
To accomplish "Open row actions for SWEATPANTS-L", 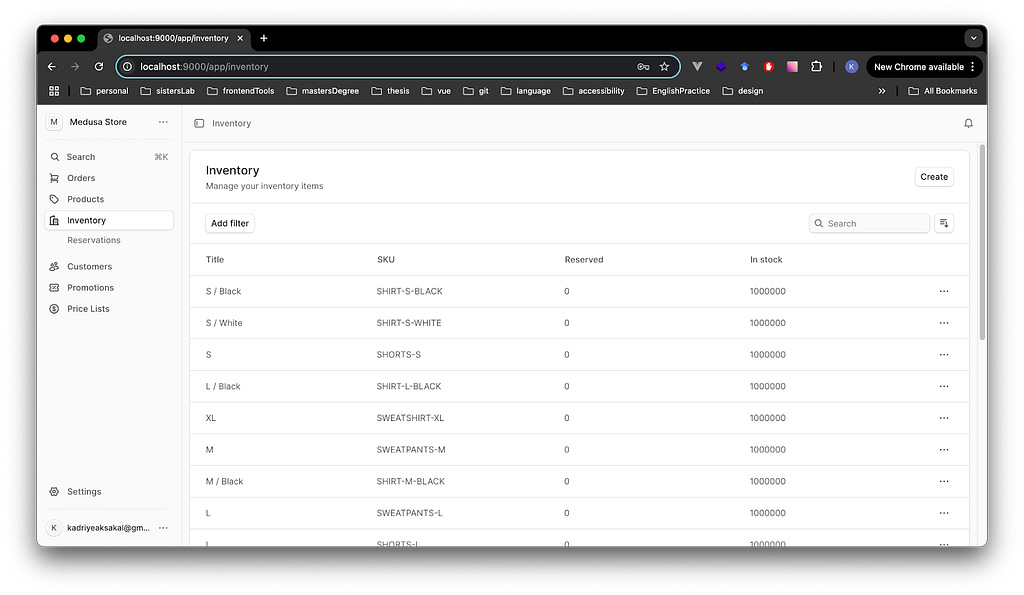I will pyautogui.click(x=944, y=513).
